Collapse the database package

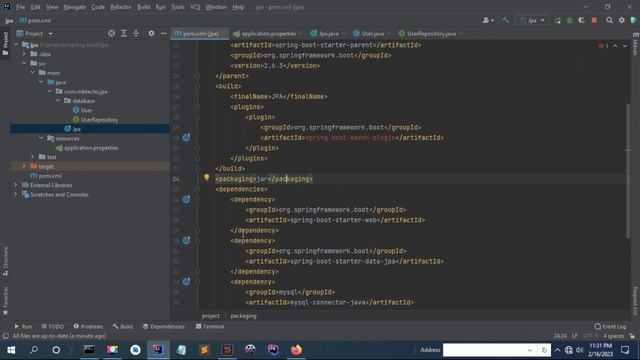(x=58, y=101)
